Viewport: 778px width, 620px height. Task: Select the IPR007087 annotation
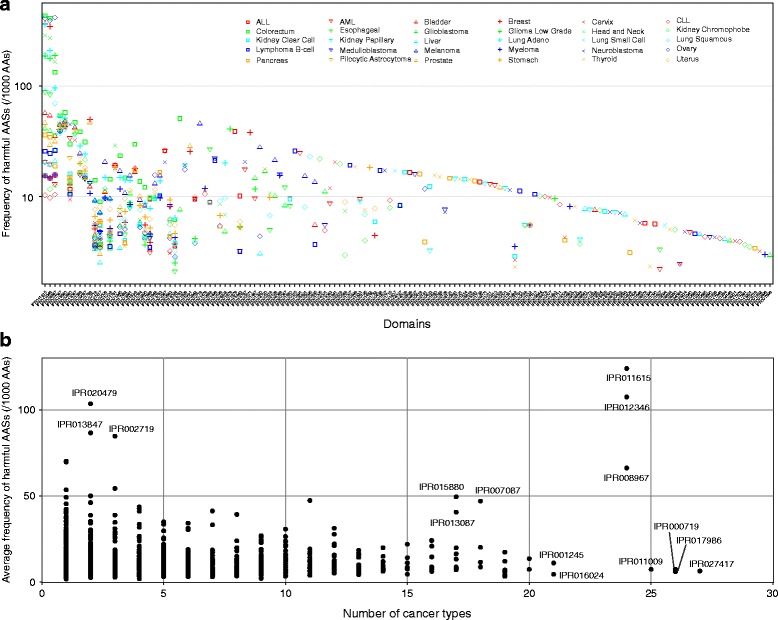coord(498,491)
